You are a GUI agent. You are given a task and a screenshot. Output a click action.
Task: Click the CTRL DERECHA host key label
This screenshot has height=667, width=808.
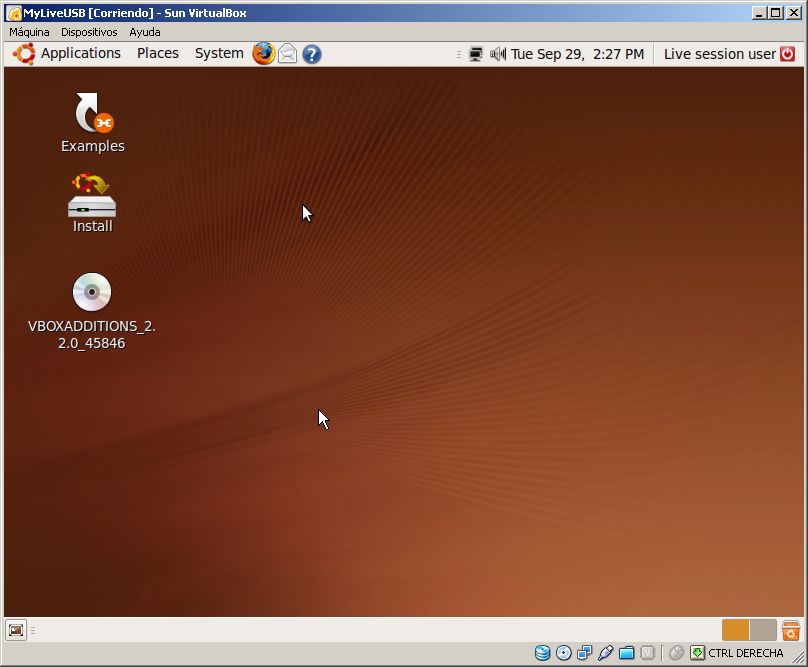click(x=746, y=653)
